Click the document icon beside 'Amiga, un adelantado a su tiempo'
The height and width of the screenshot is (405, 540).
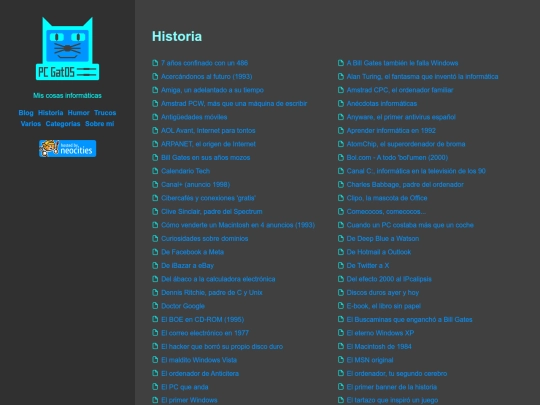[155, 90]
